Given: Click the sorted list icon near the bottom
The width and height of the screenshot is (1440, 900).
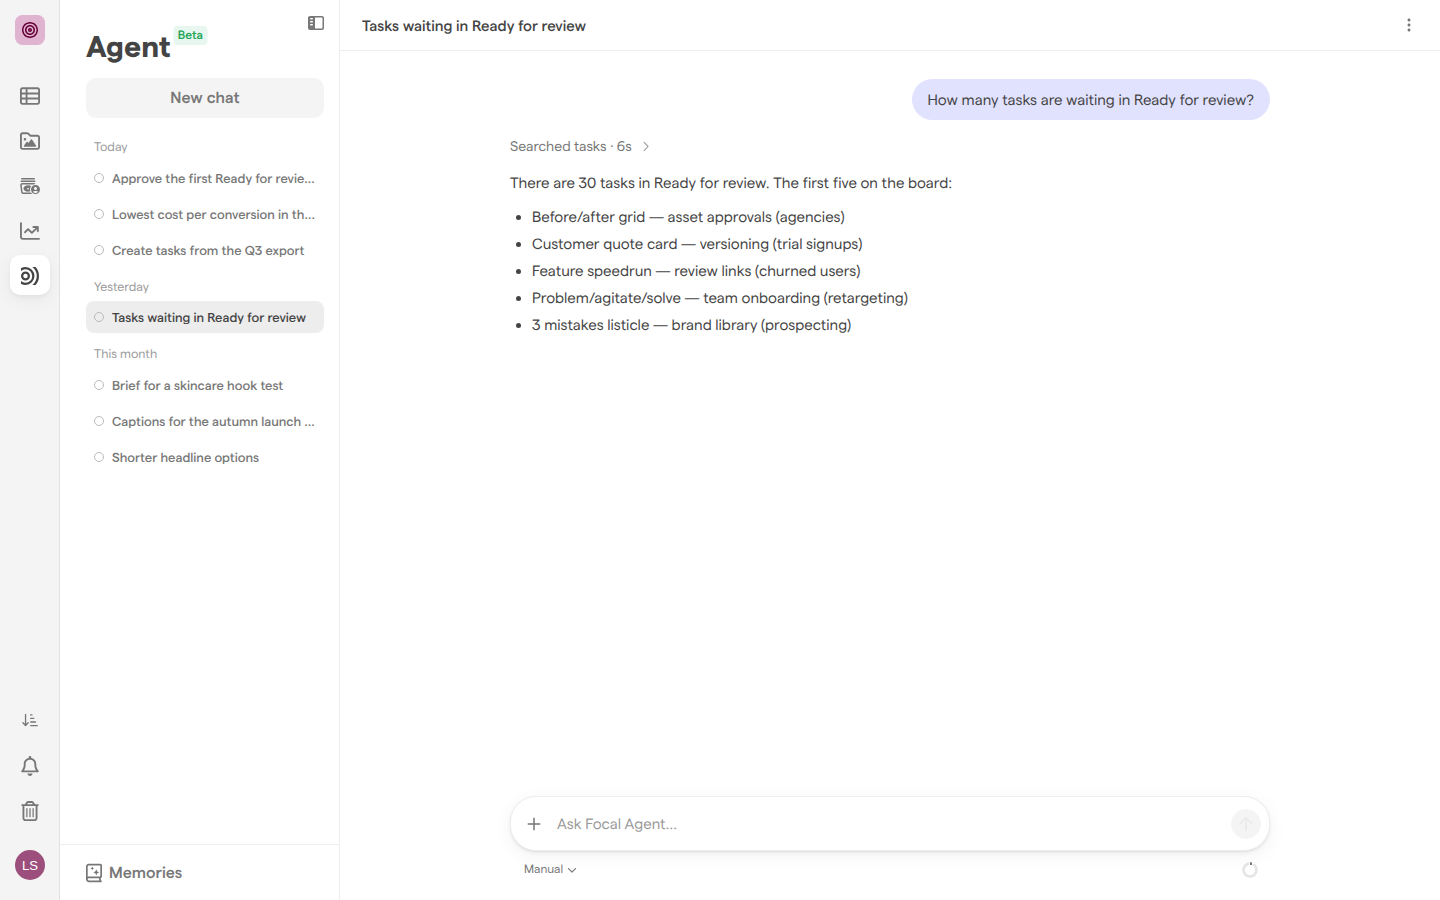Looking at the screenshot, I should click(x=30, y=720).
